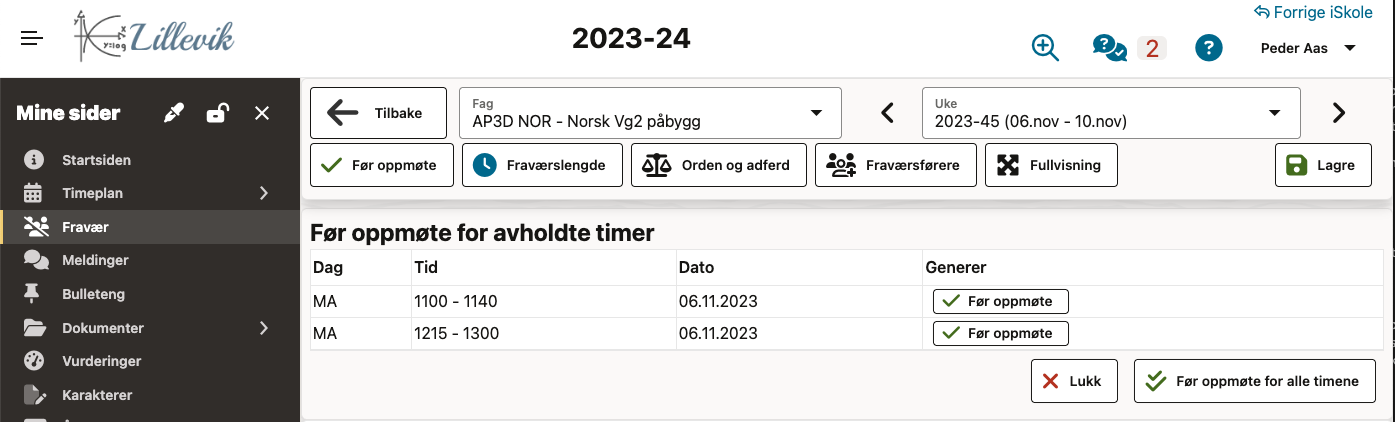
Task: Click Før oppmøte for alle timene
Action: [x=1255, y=381]
